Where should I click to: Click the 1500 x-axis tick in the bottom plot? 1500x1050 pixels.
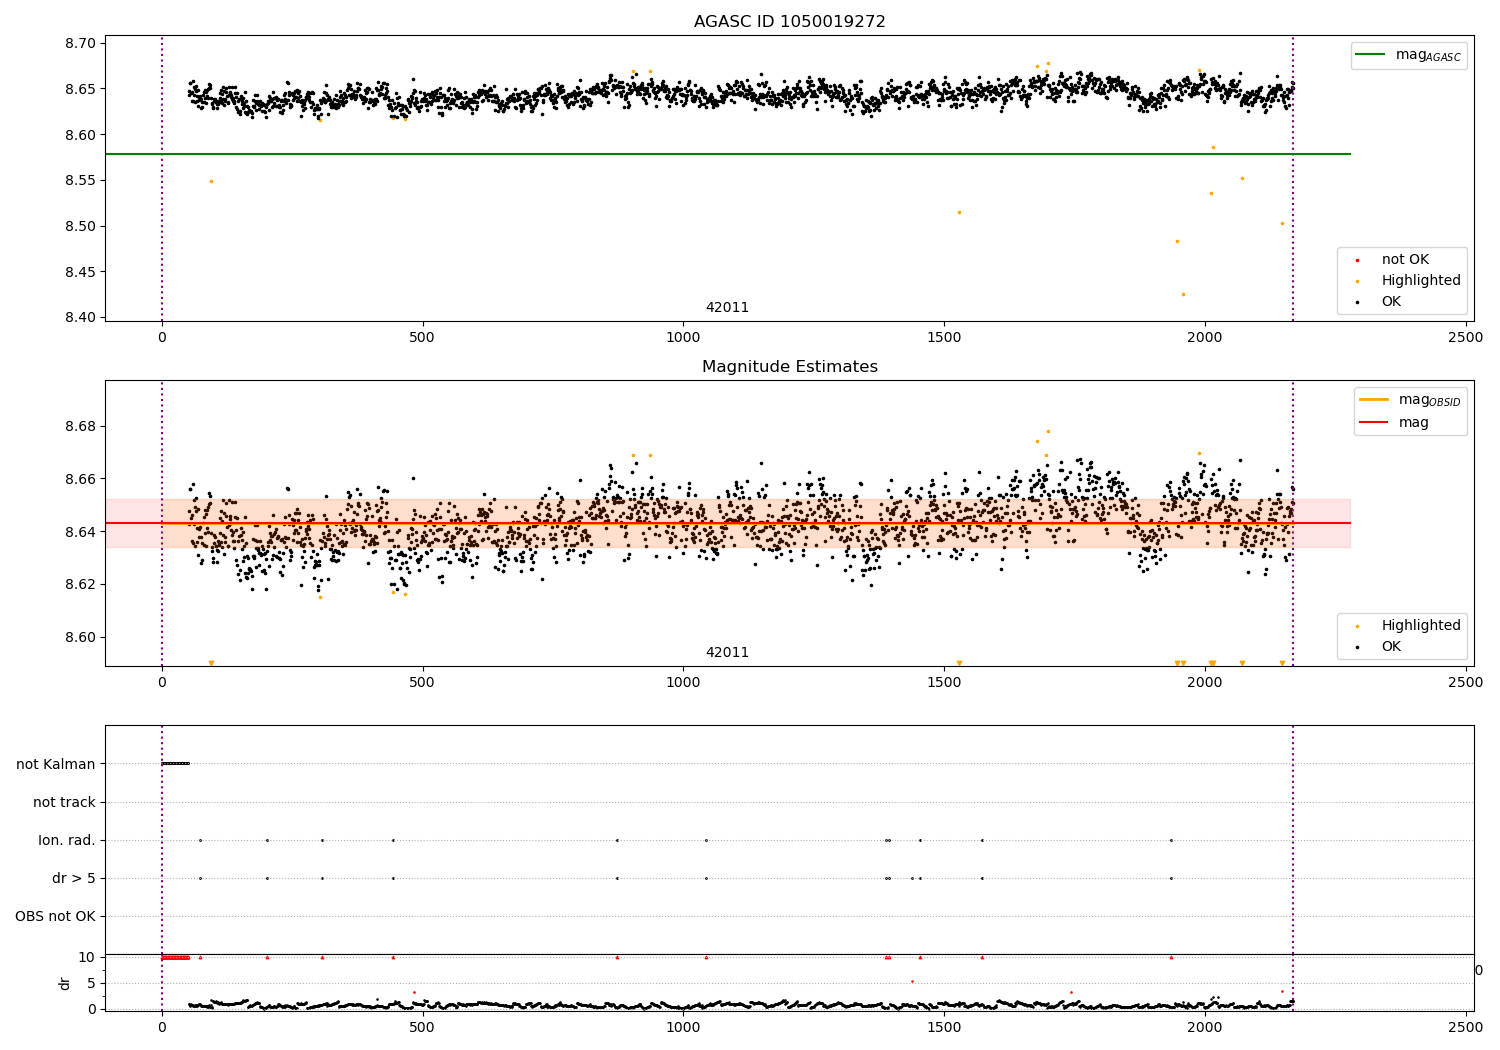(944, 1026)
